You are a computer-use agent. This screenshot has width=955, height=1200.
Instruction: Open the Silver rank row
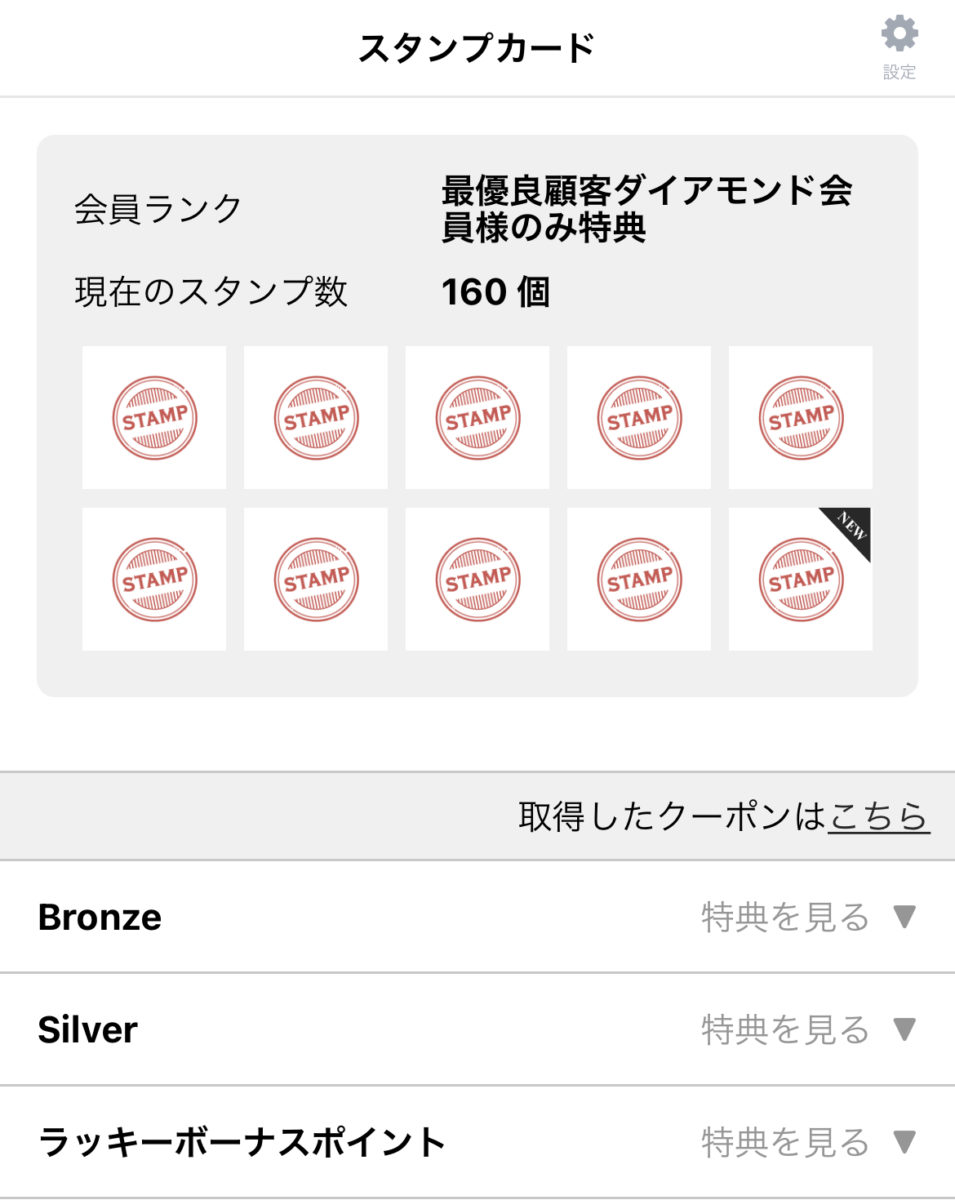(88, 1029)
